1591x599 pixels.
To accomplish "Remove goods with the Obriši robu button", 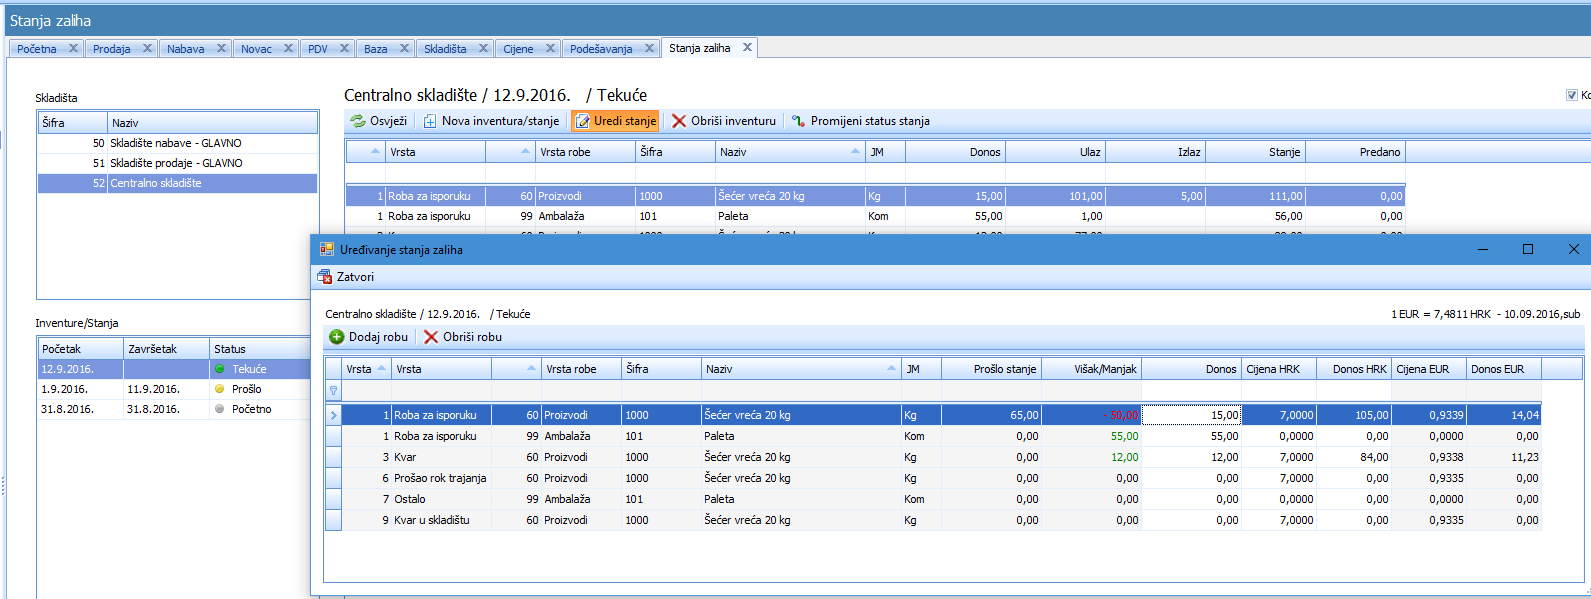I will 463,337.
